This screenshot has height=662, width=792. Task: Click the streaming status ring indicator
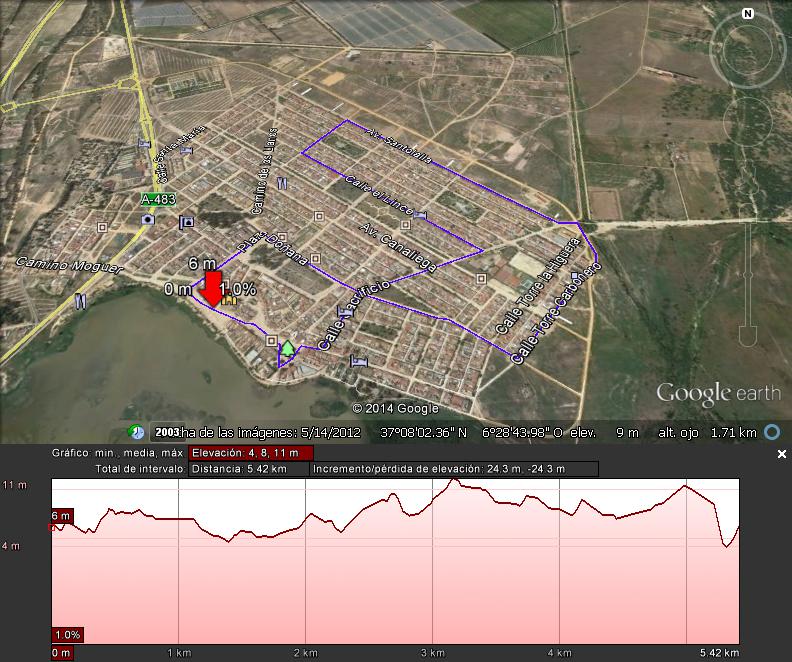coord(772,432)
